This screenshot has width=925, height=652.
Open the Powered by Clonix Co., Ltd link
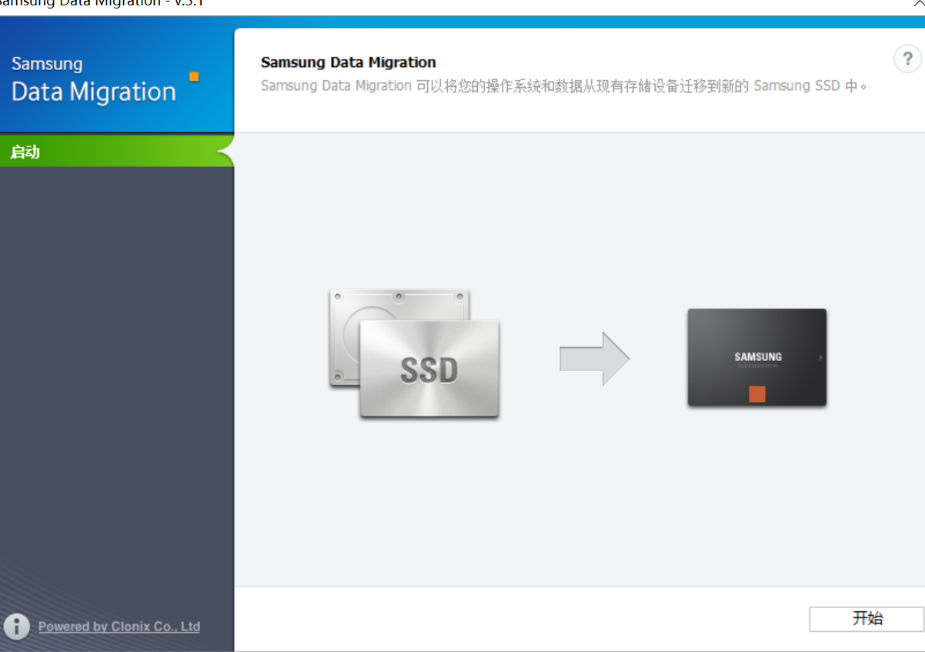119,627
